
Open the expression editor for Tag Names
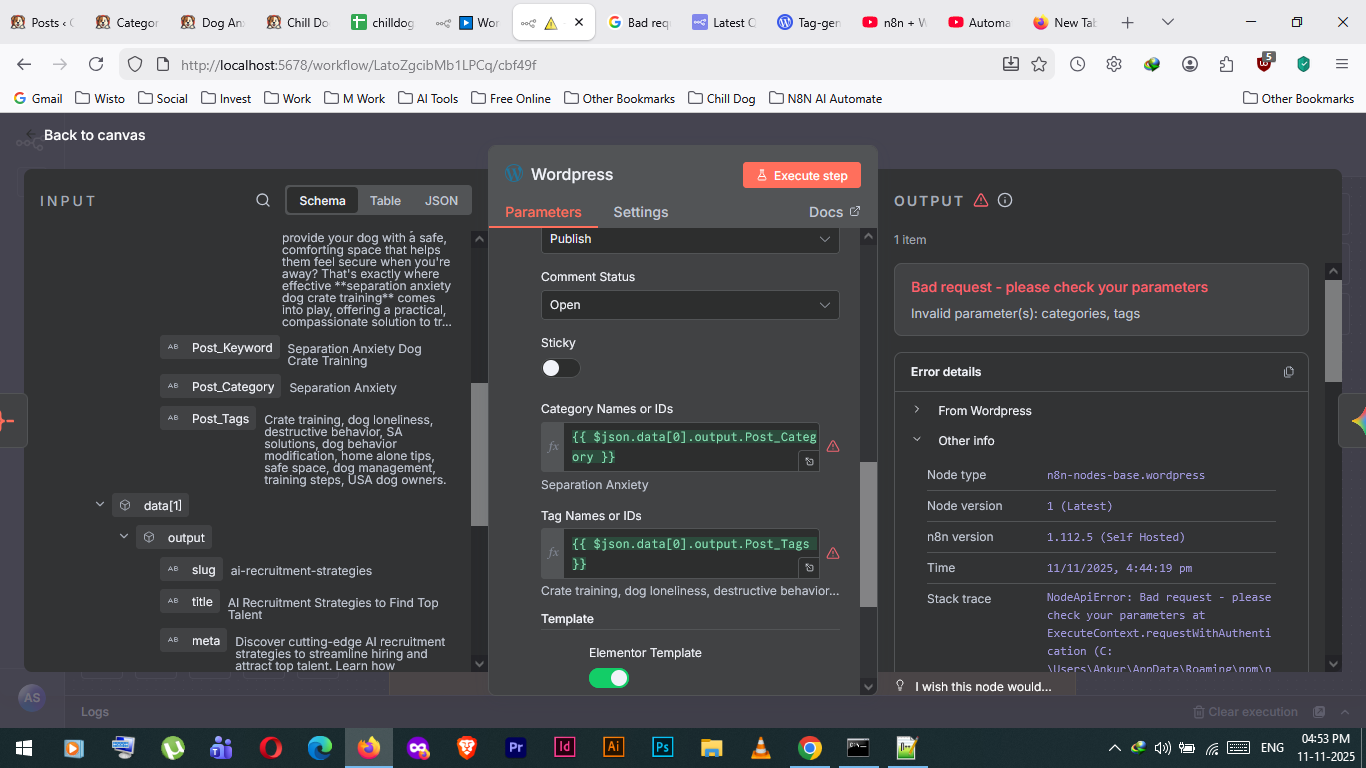coord(809,568)
